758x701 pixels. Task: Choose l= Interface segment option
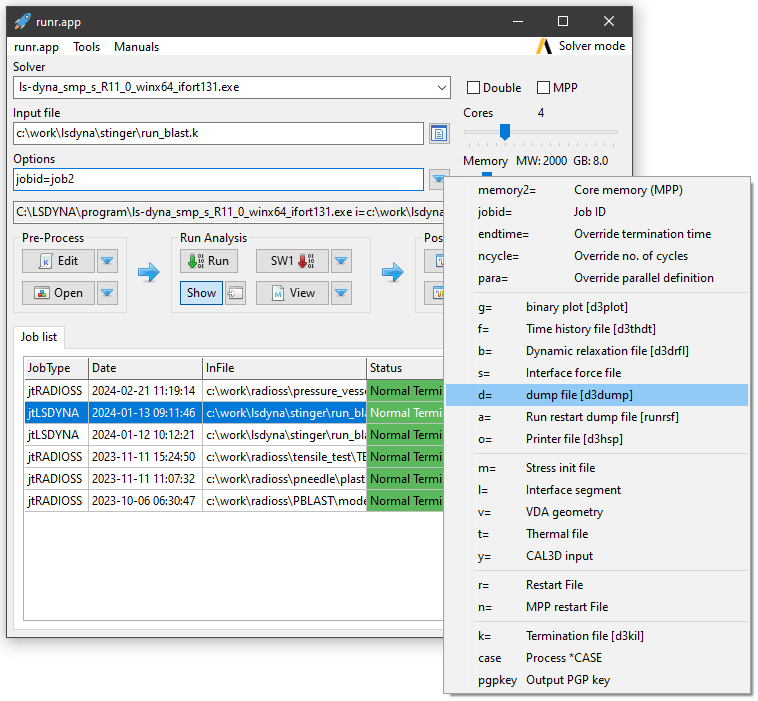click(x=597, y=490)
